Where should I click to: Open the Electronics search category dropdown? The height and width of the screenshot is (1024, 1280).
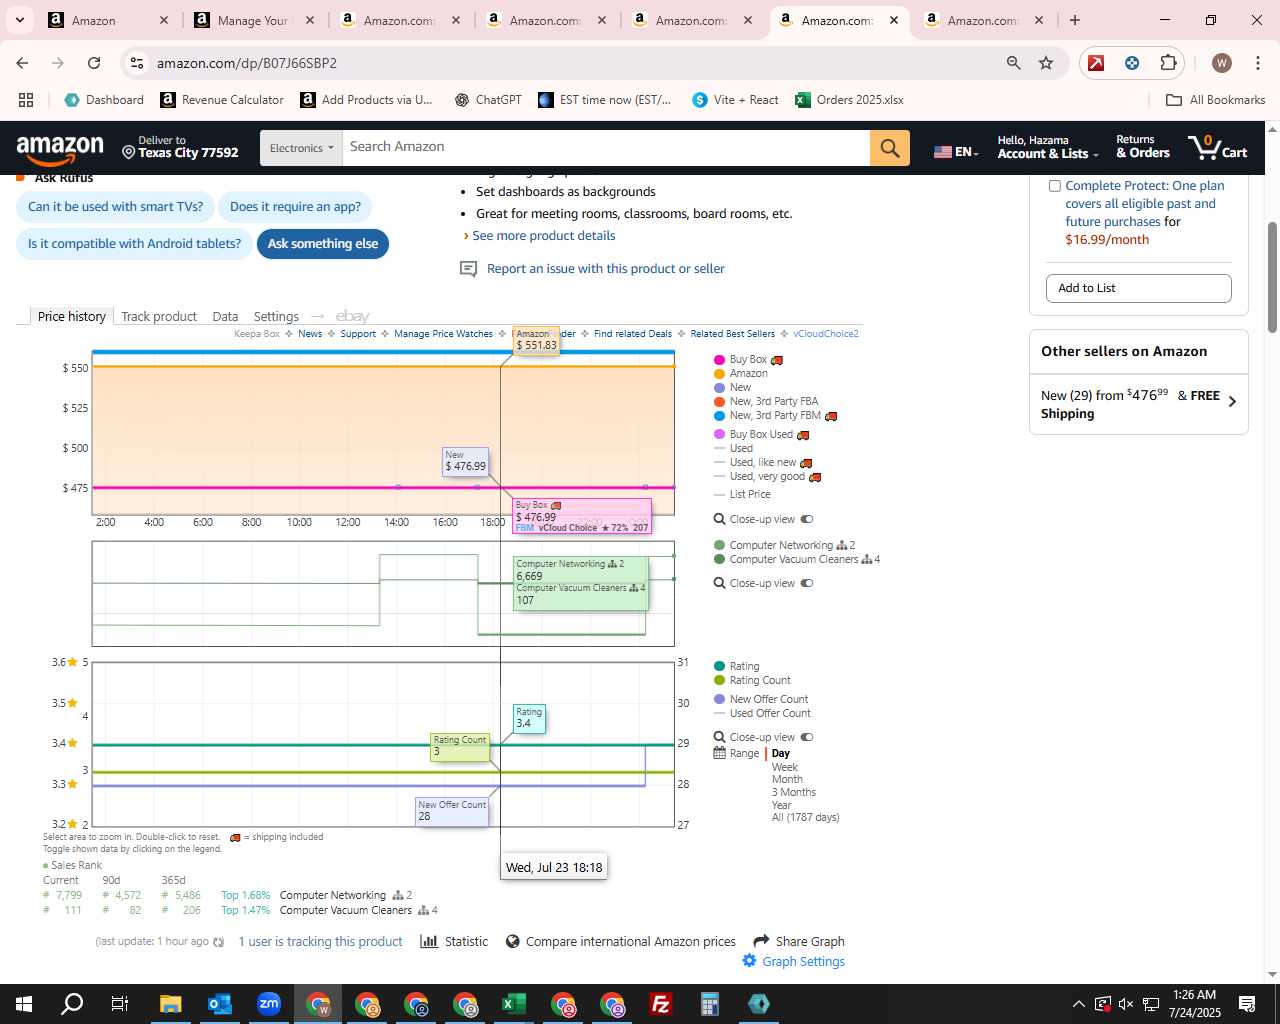pyautogui.click(x=301, y=148)
